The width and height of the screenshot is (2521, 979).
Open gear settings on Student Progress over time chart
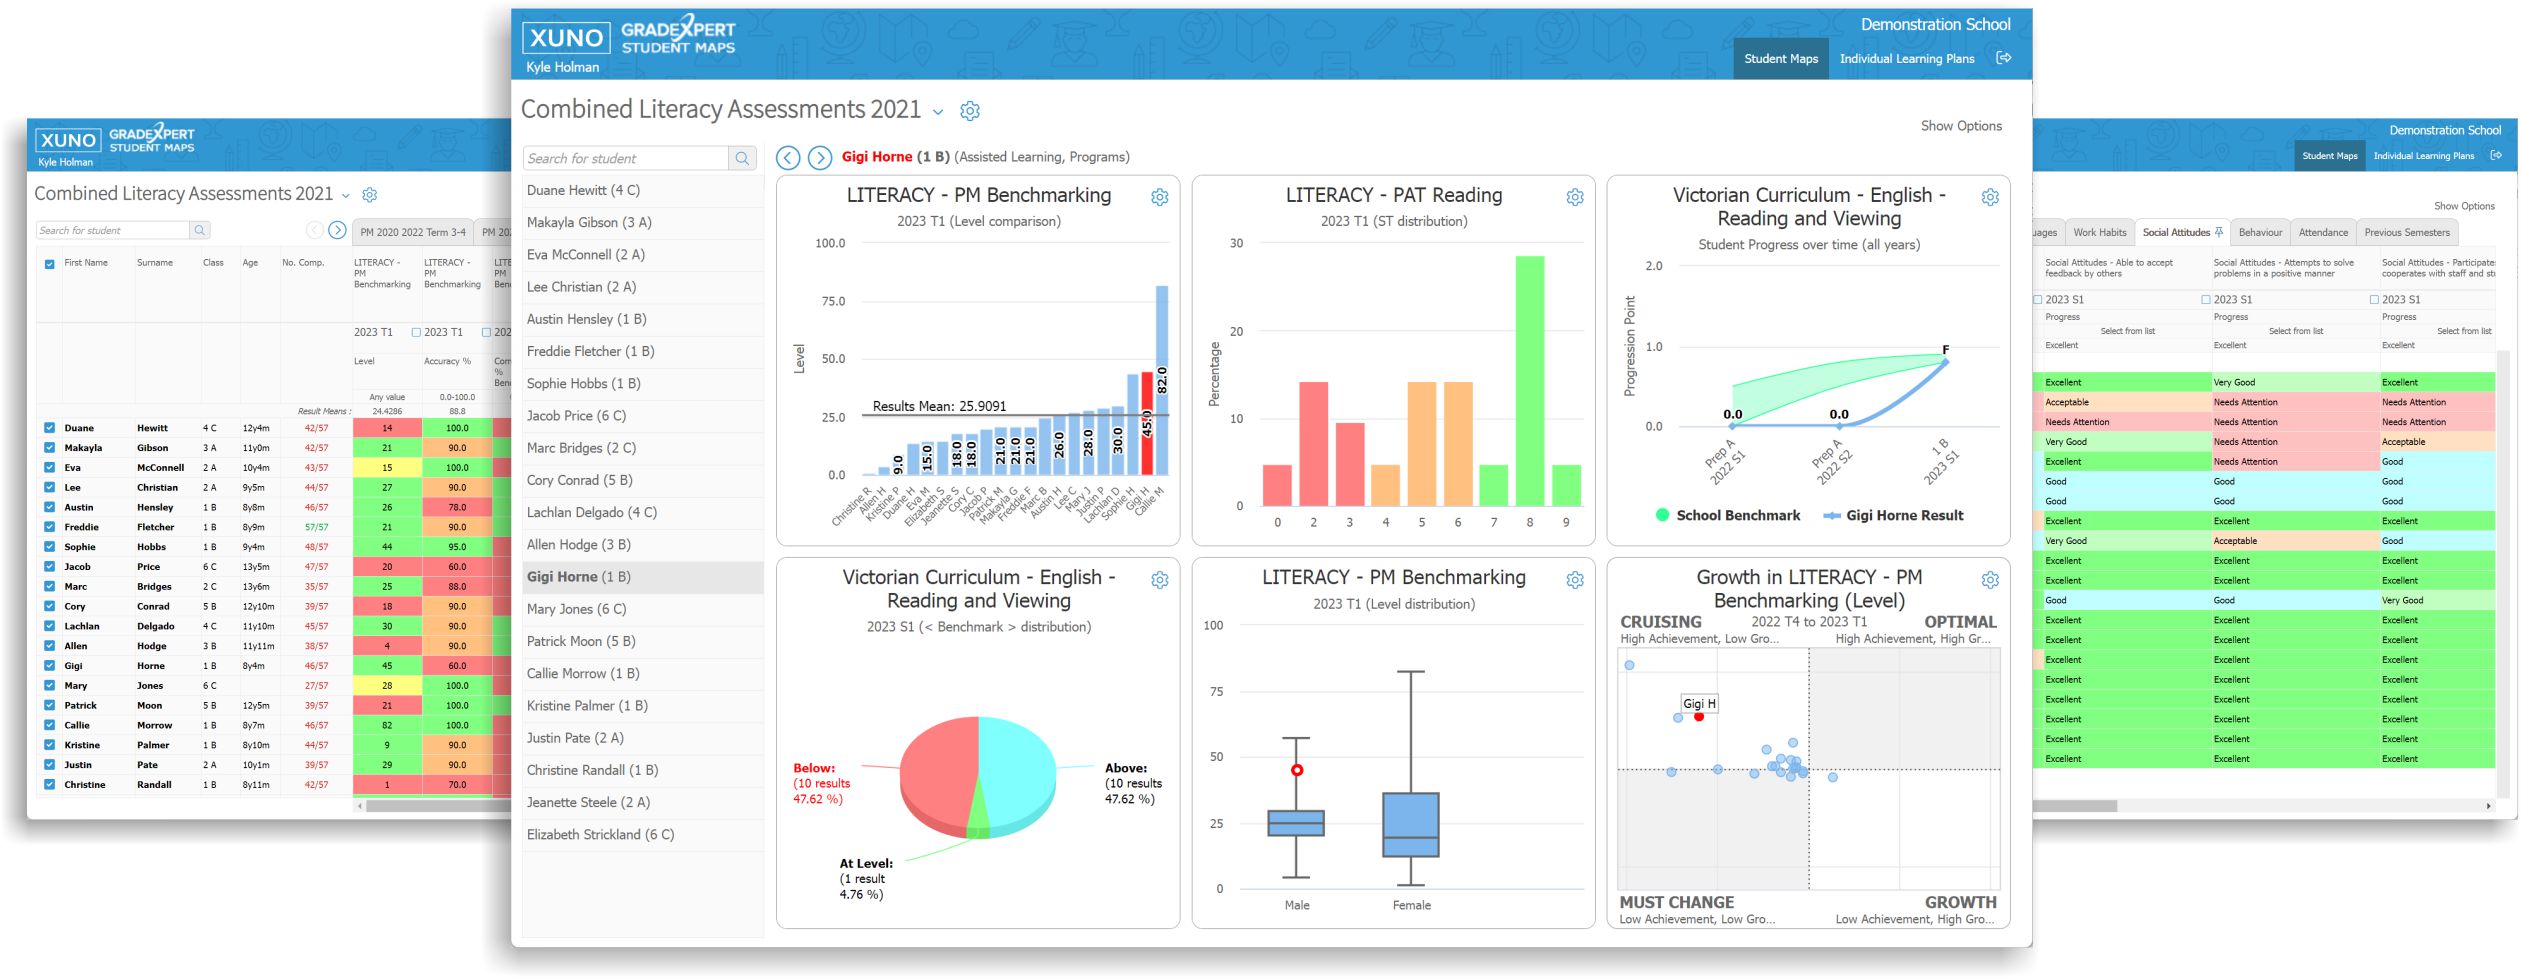coord(1990,197)
